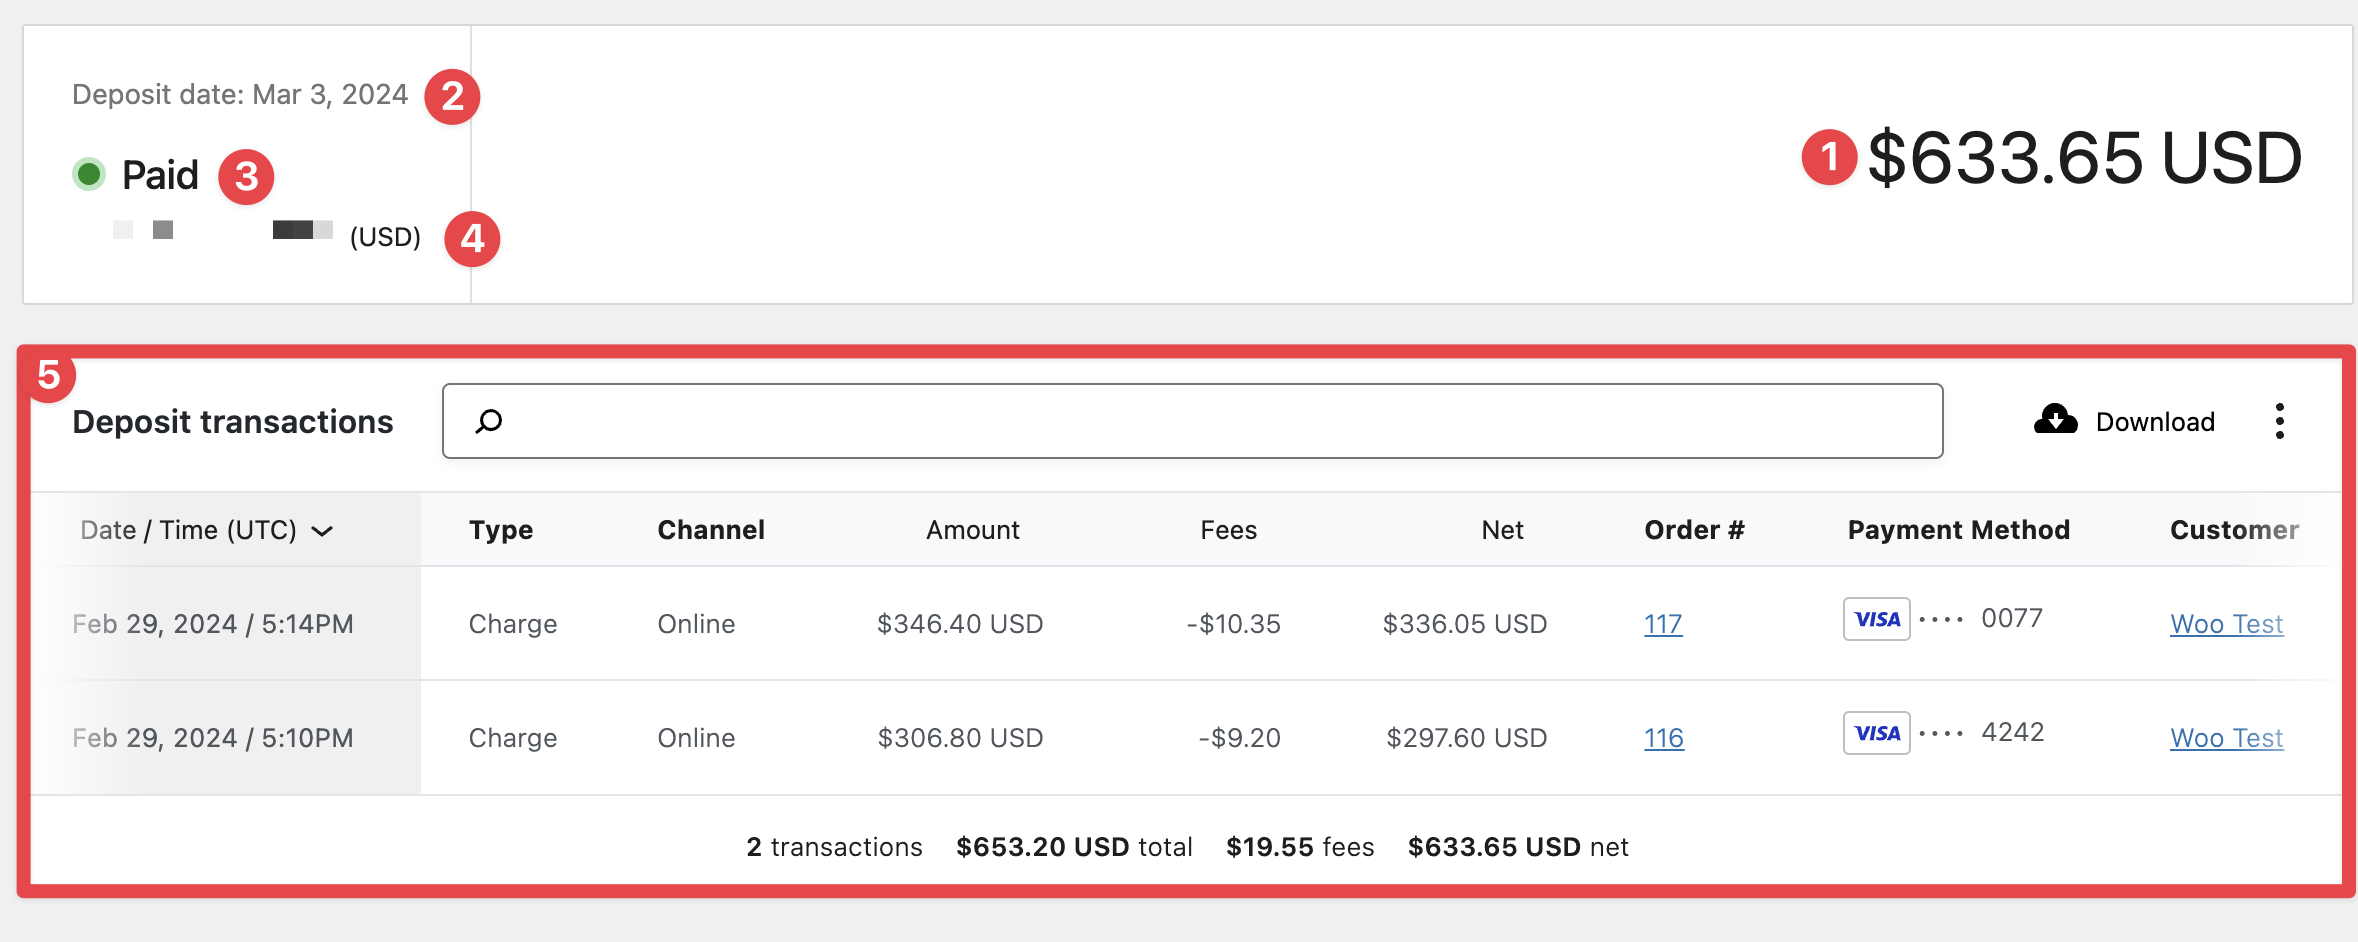The image size is (2358, 942).
Task: View customer Woo Test on second transaction row
Action: click(2226, 737)
